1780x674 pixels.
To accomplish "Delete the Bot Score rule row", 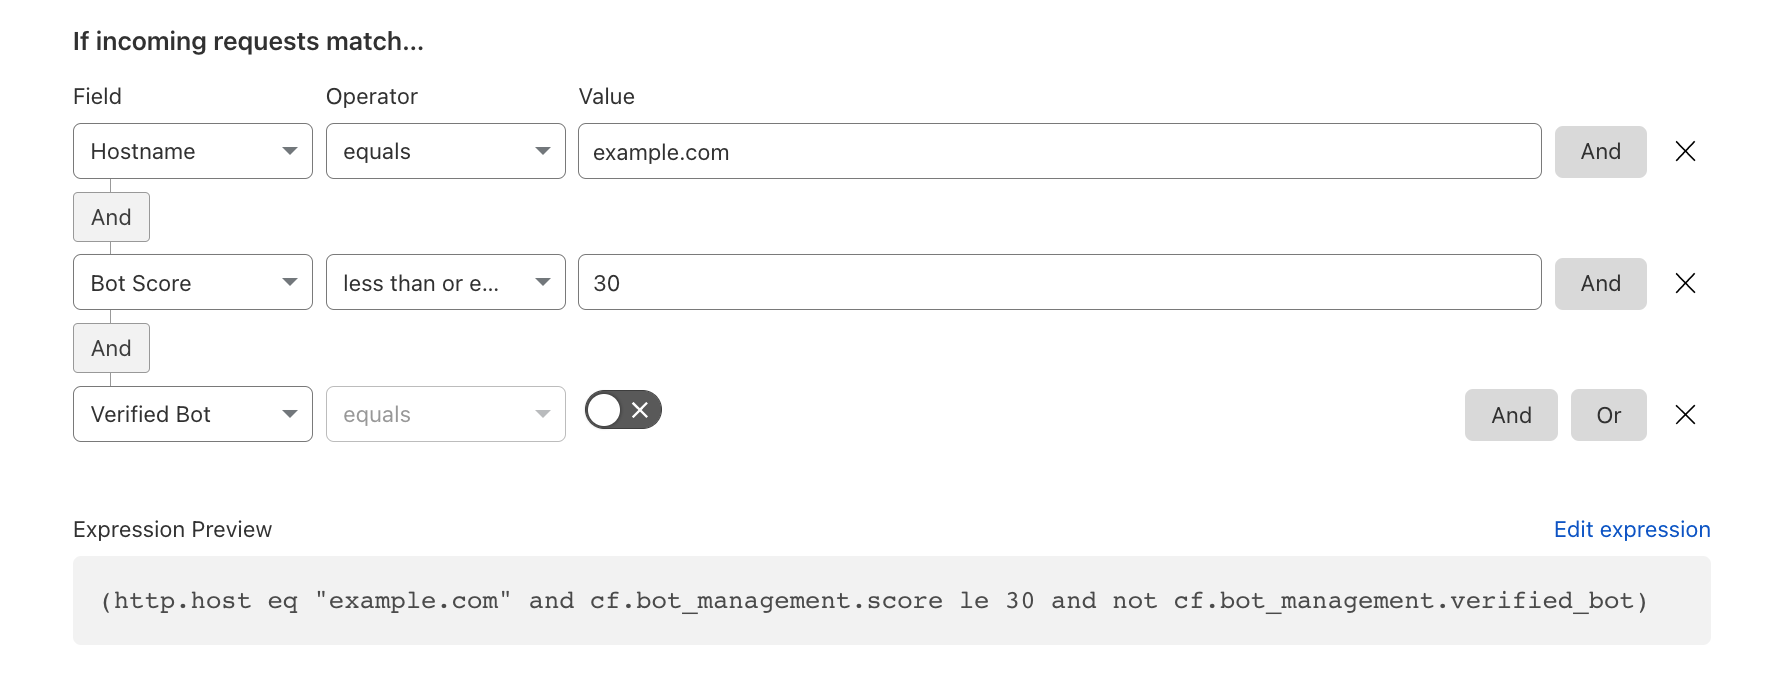I will tap(1685, 284).
